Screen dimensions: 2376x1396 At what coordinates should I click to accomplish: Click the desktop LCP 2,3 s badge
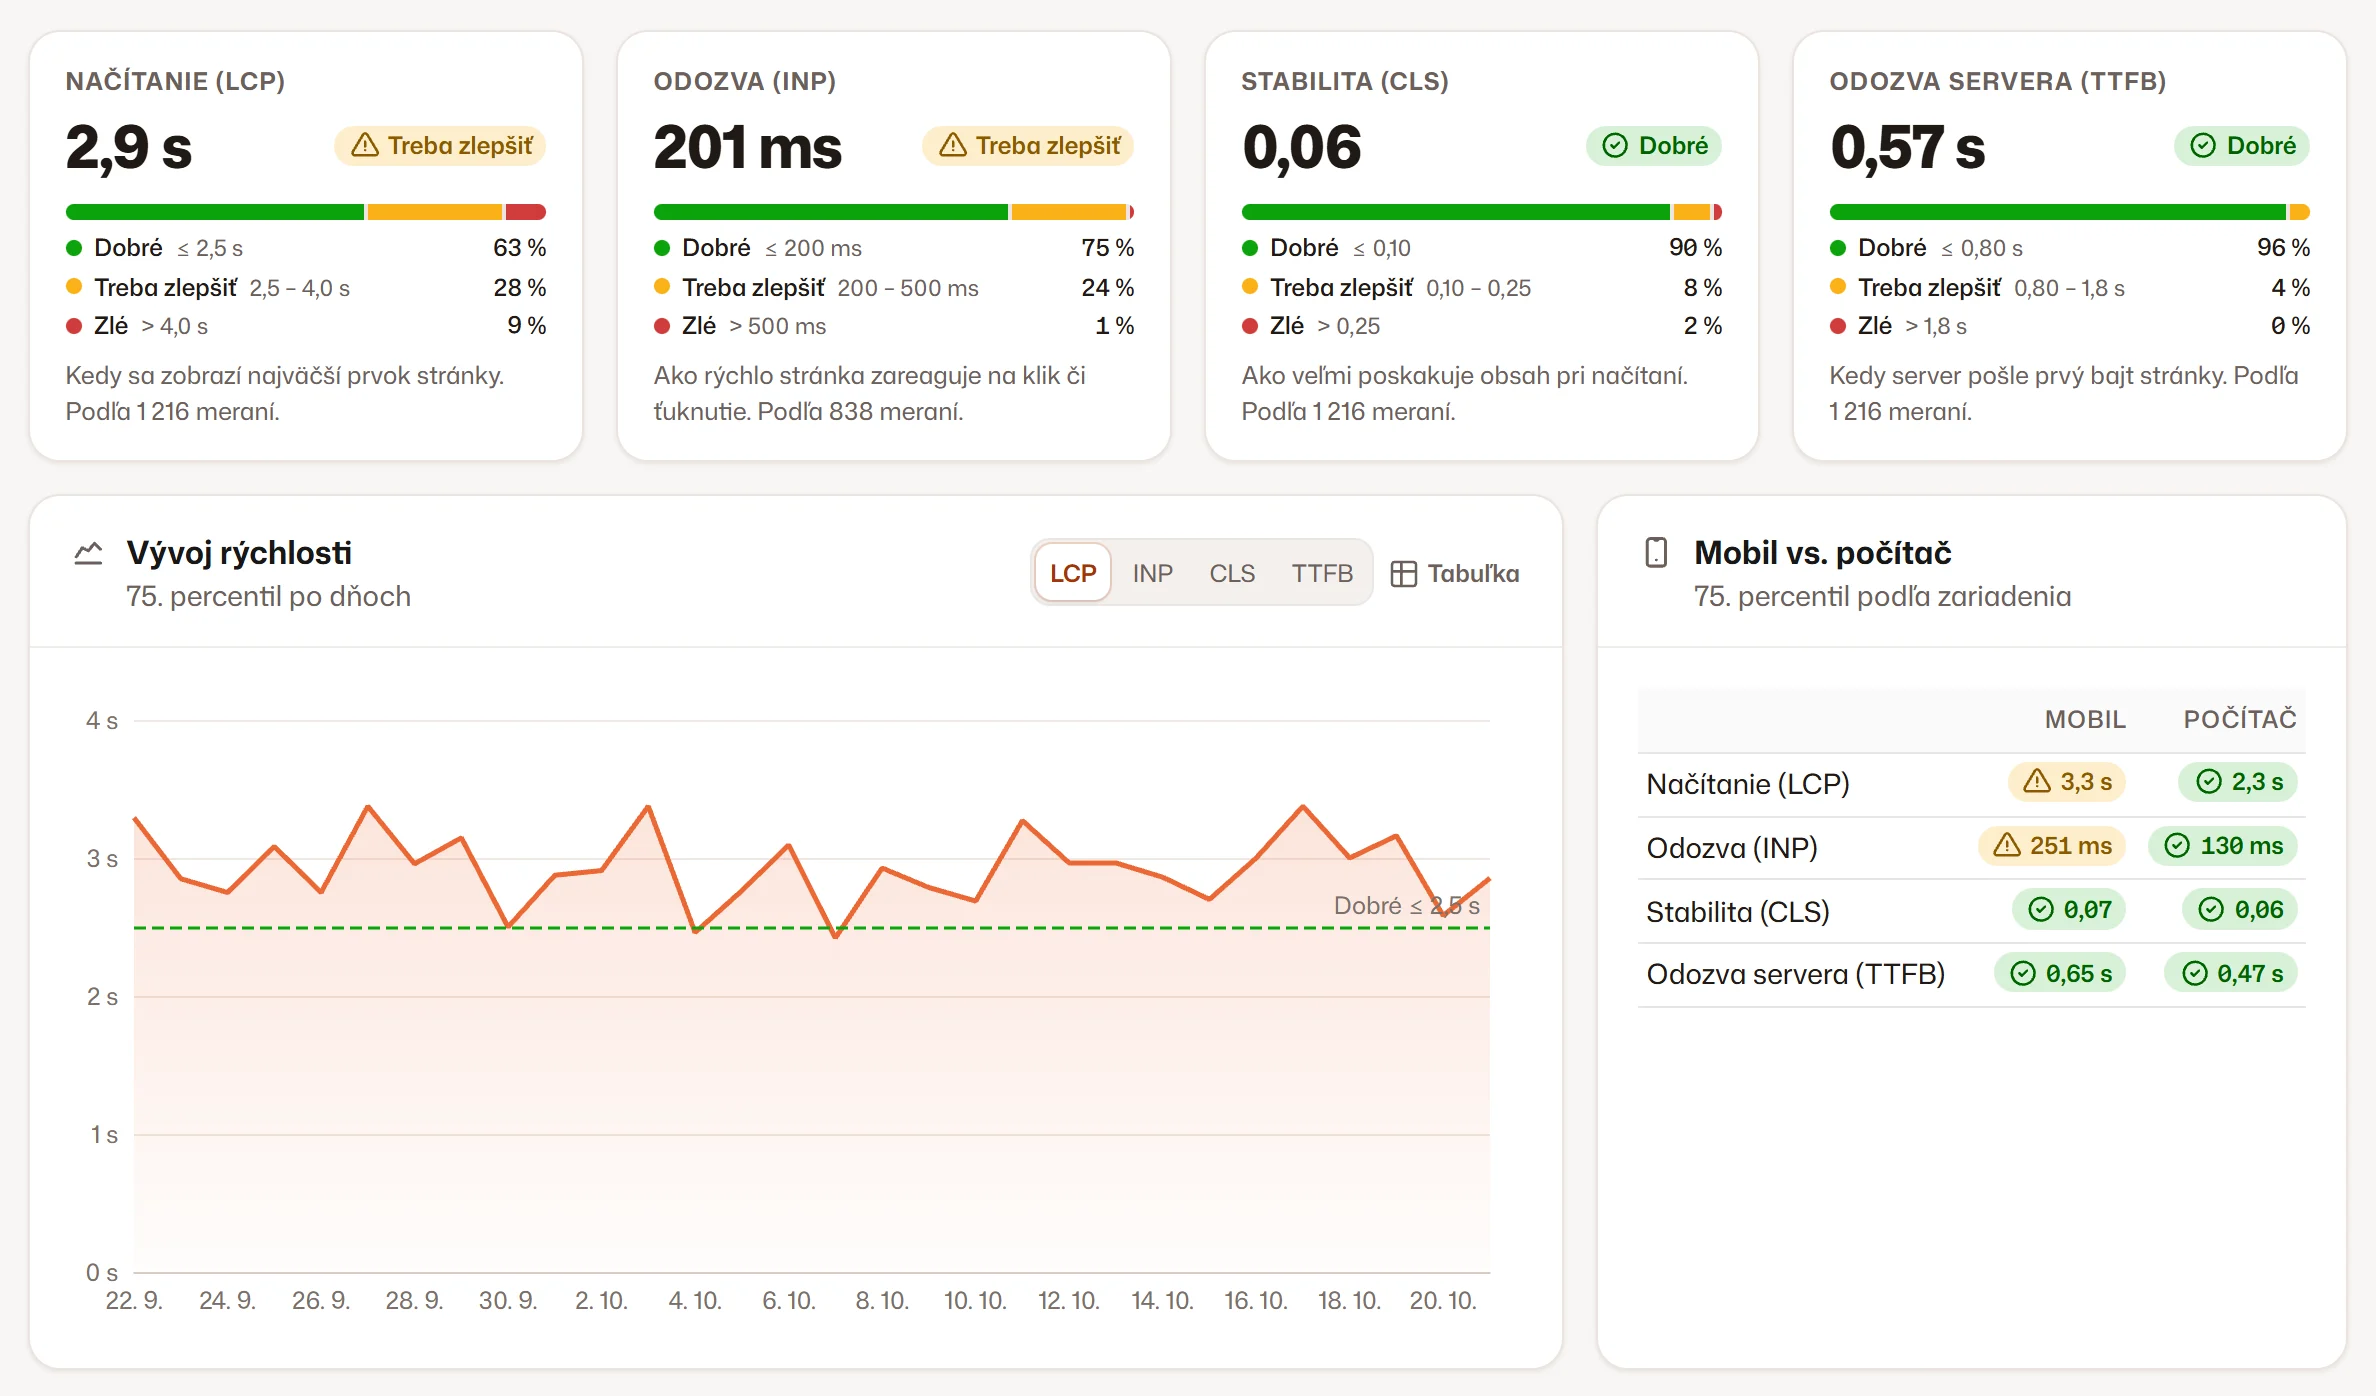(x=2239, y=782)
